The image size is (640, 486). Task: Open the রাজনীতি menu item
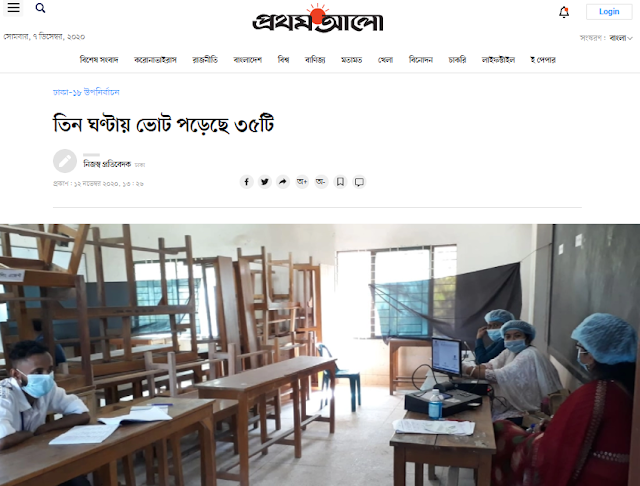[205, 60]
